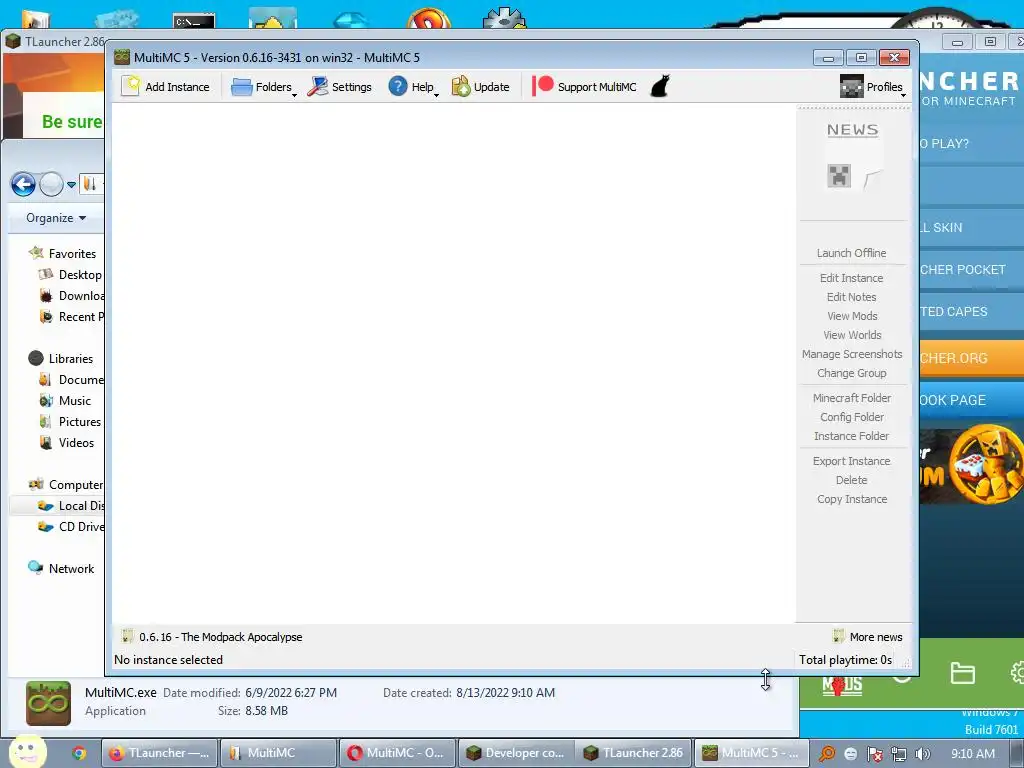Click the folder icon in TLauncher window
1024x768 pixels.
(962, 673)
